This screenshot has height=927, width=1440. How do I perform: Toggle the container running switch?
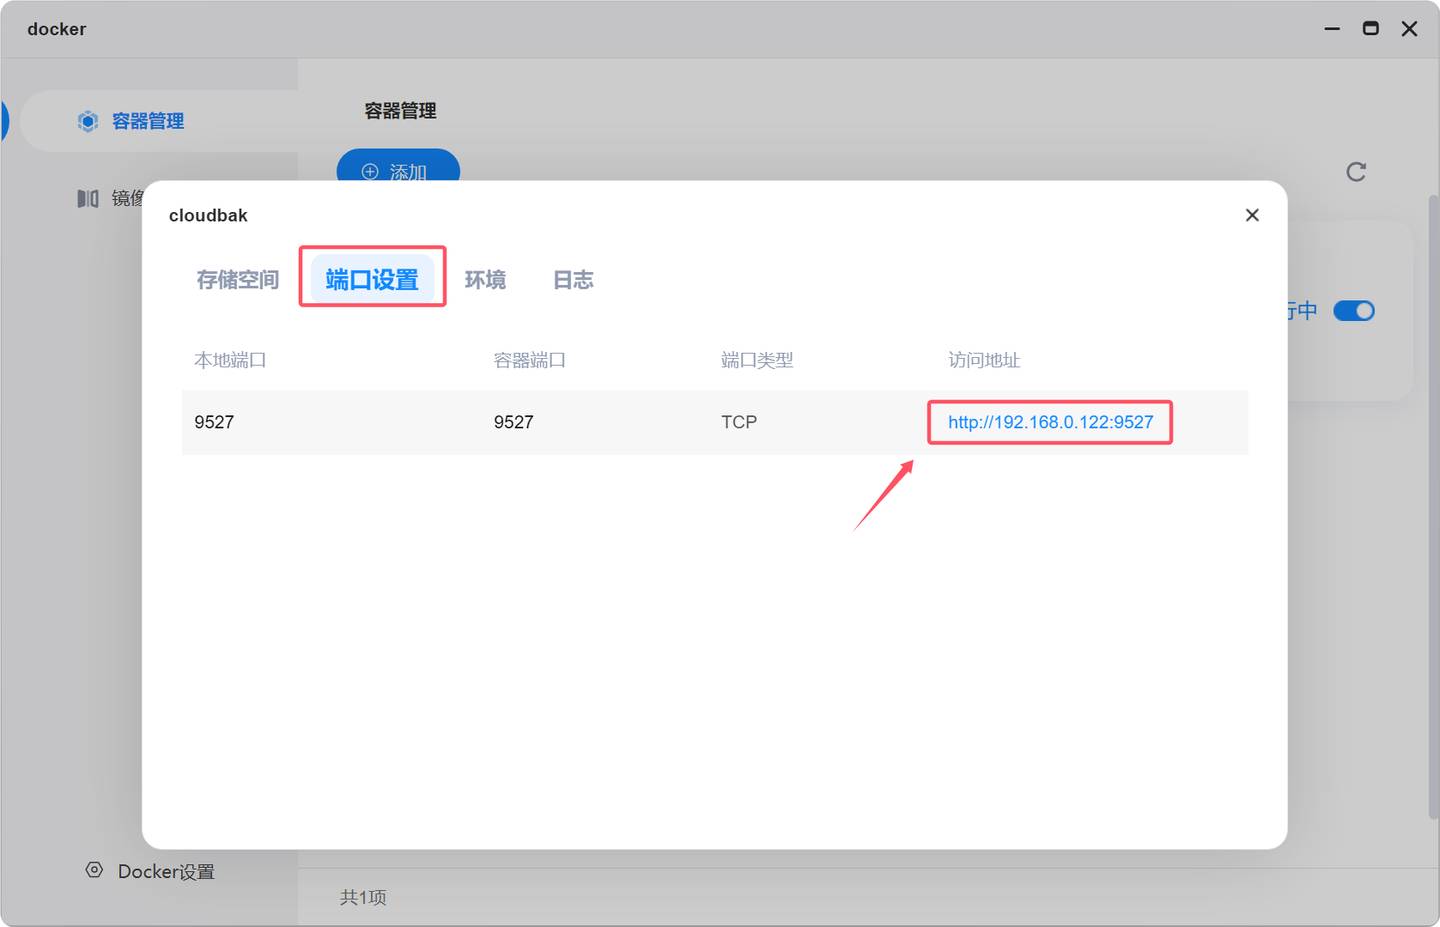(1354, 311)
